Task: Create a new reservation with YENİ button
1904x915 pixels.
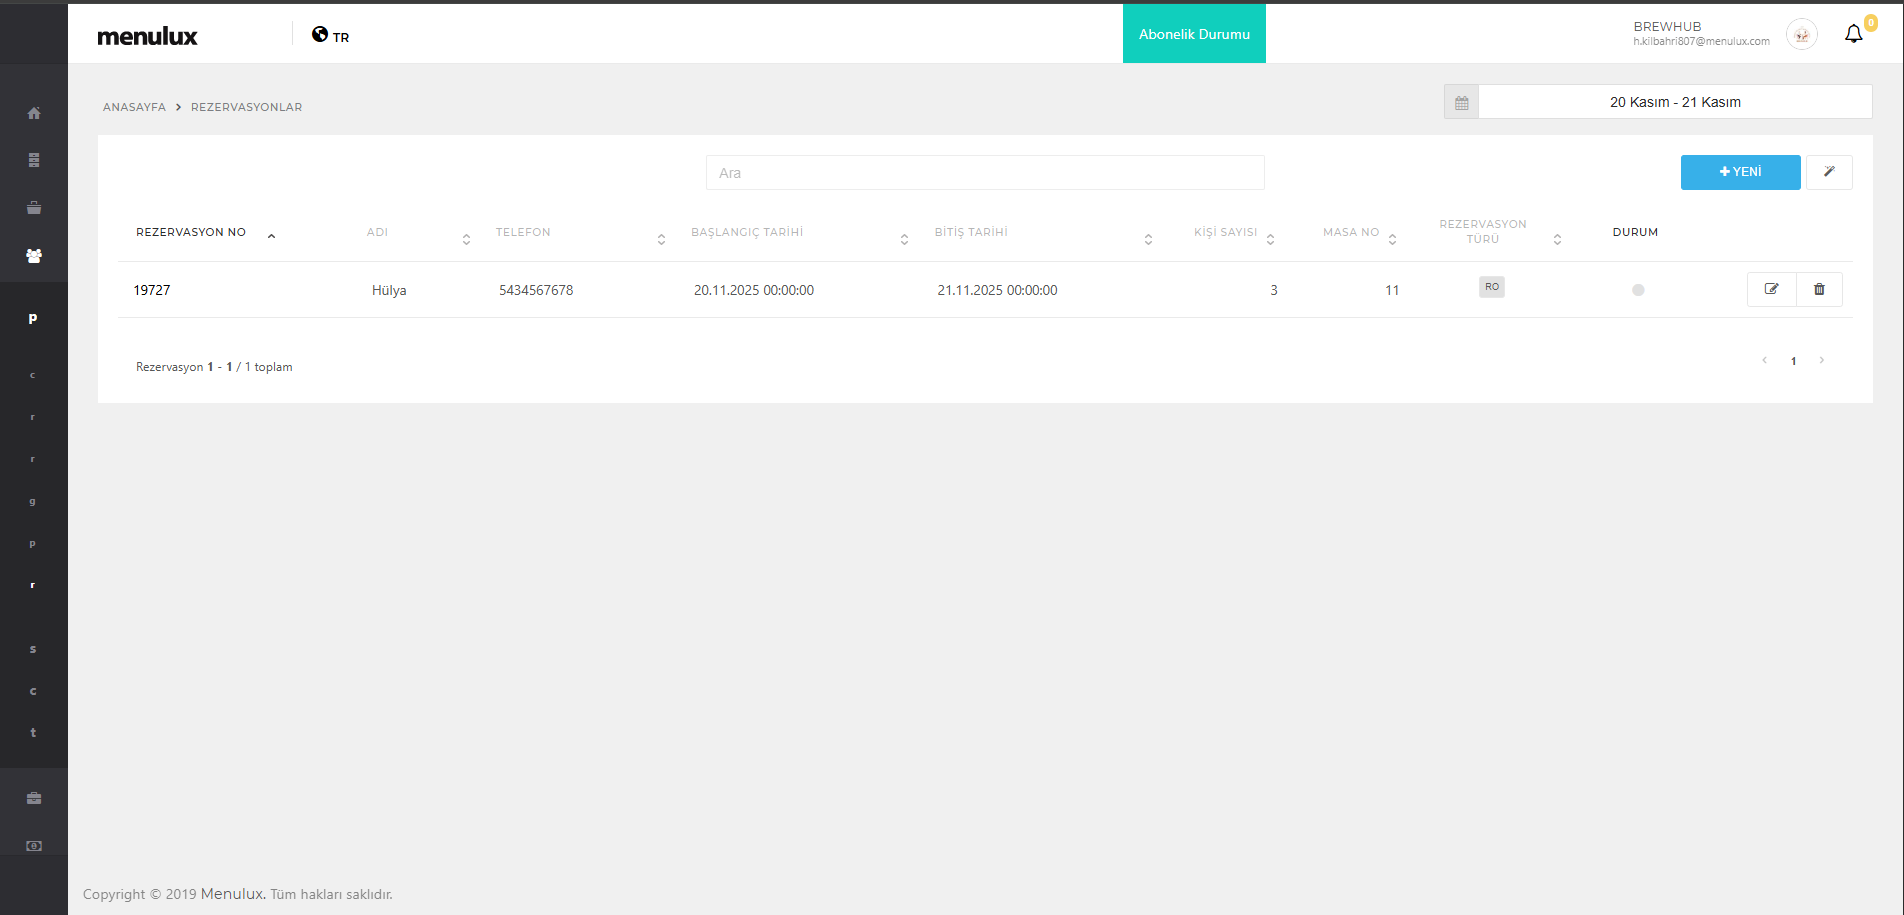Action: point(1740,172)
